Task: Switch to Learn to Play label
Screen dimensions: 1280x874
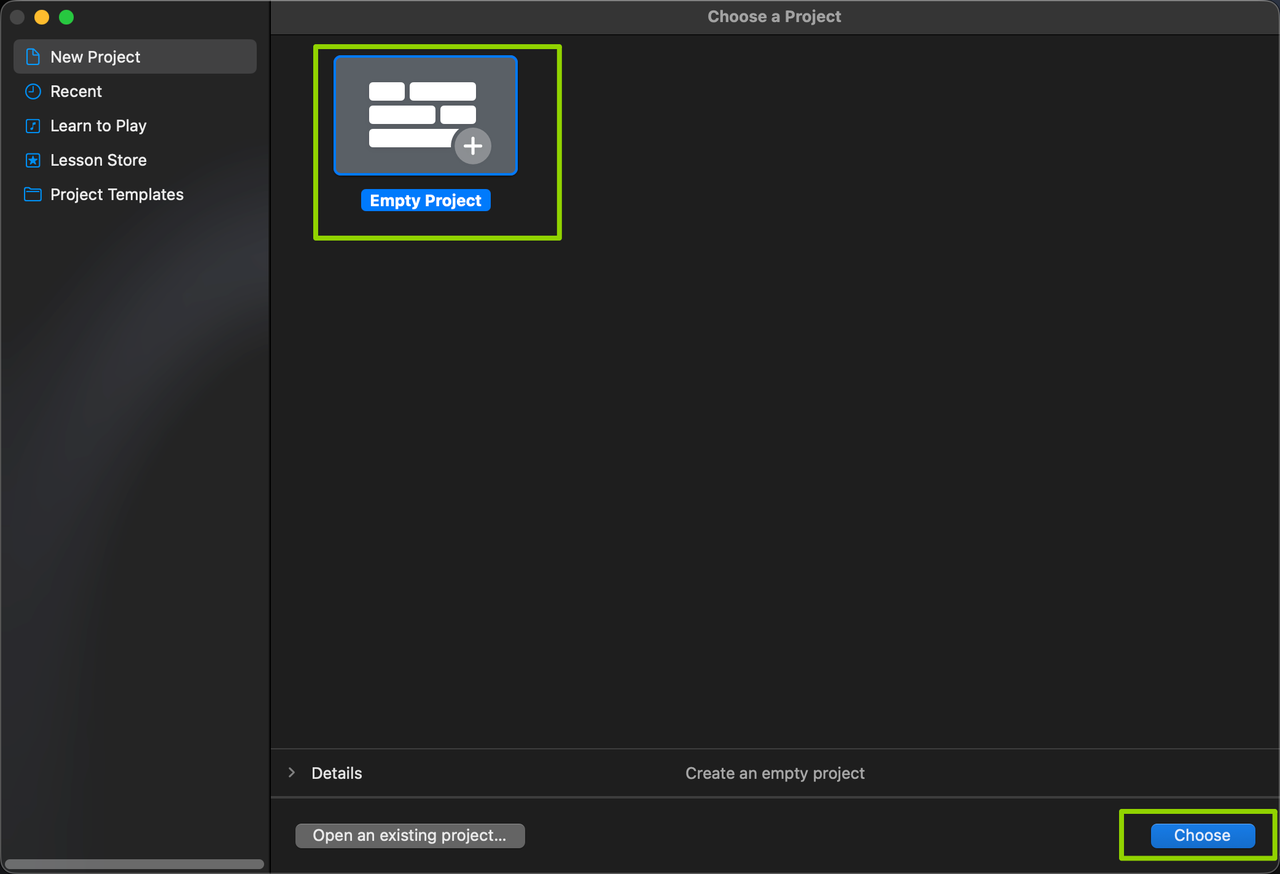Action: point(98,126)
